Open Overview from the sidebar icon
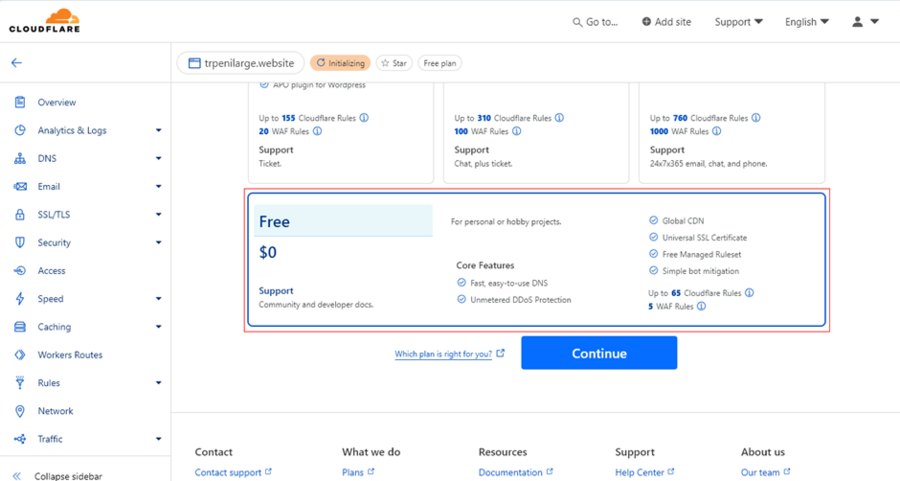The image size is (900, 481). click(20, 102)
